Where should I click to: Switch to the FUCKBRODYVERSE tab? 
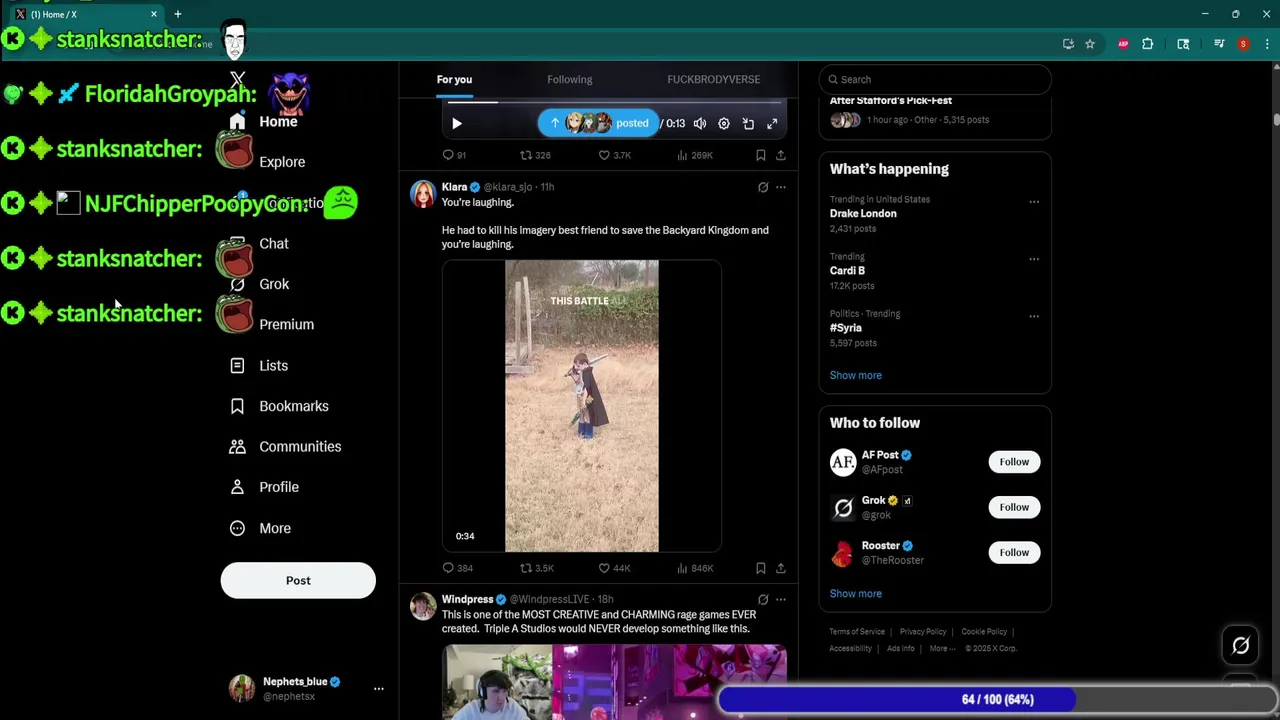tap(714, 79)
